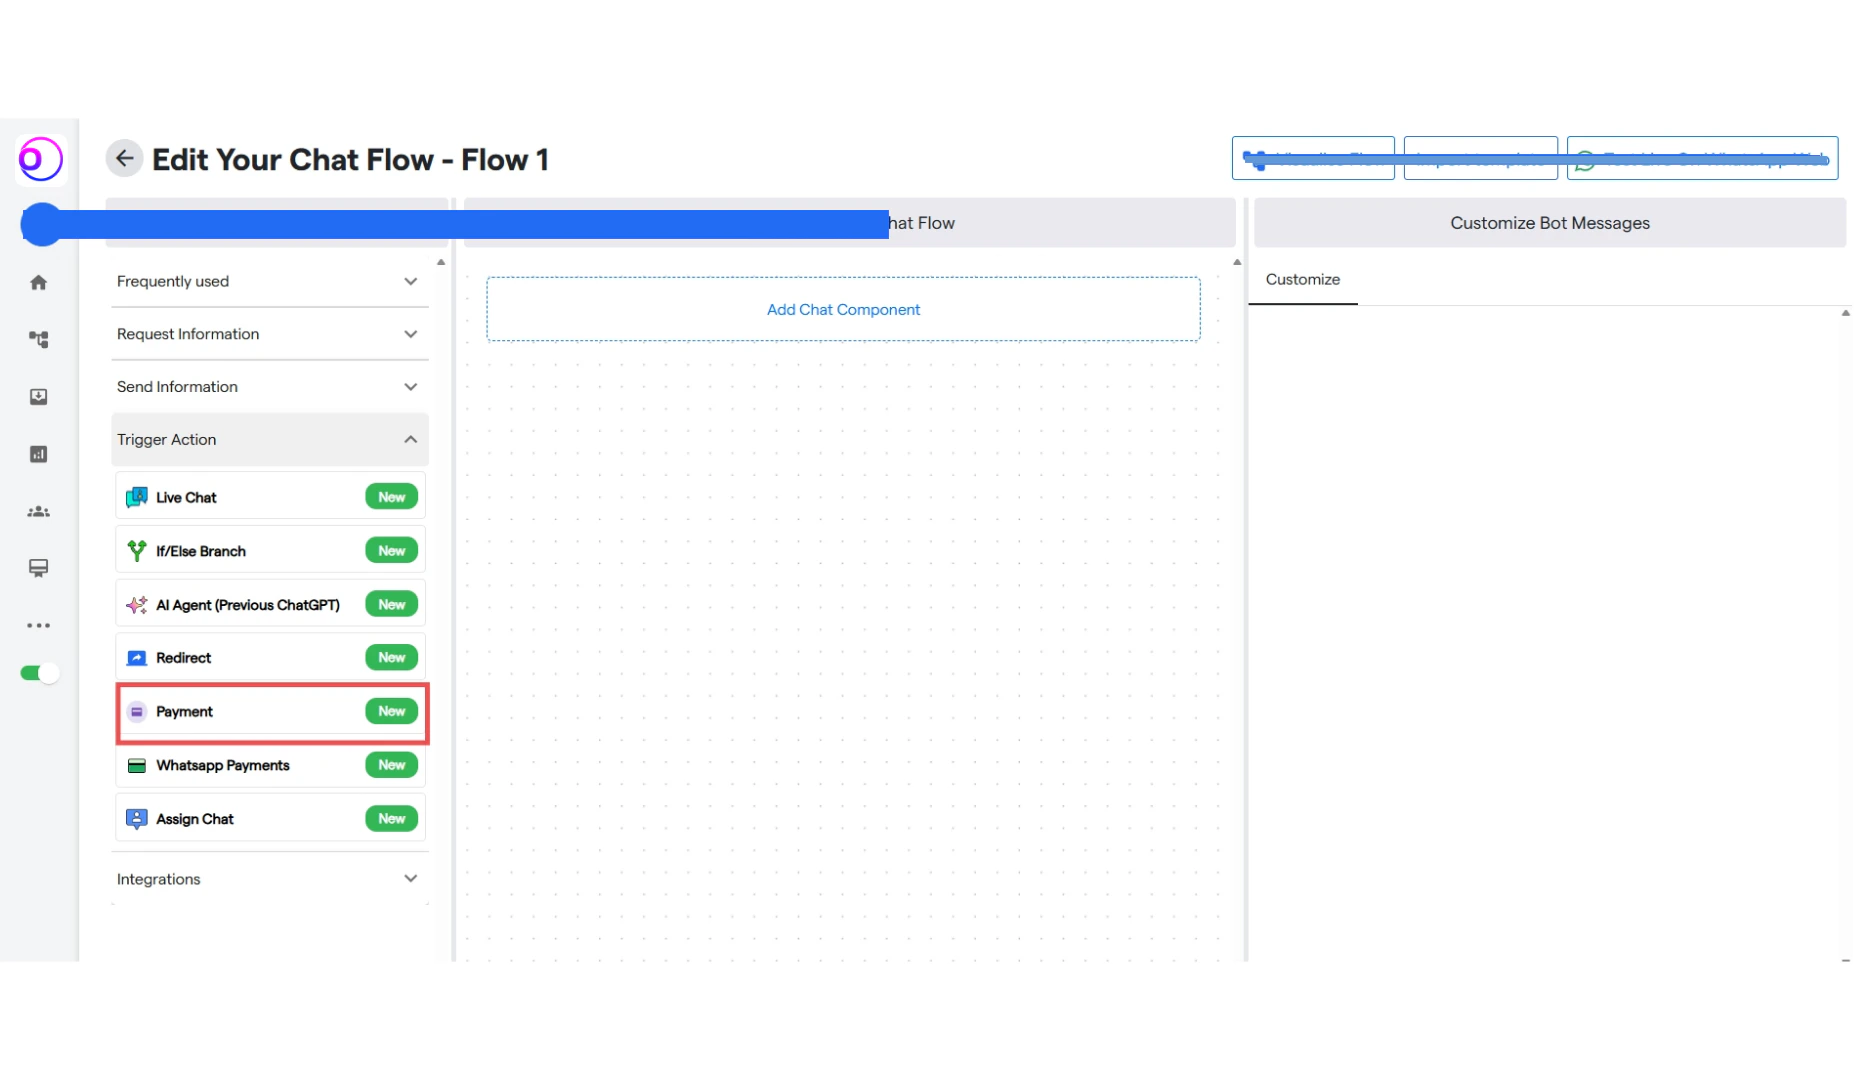Click the Redirect arrow icon
The height and width of the screenshot is (1080, 1866).
(137, 658)
